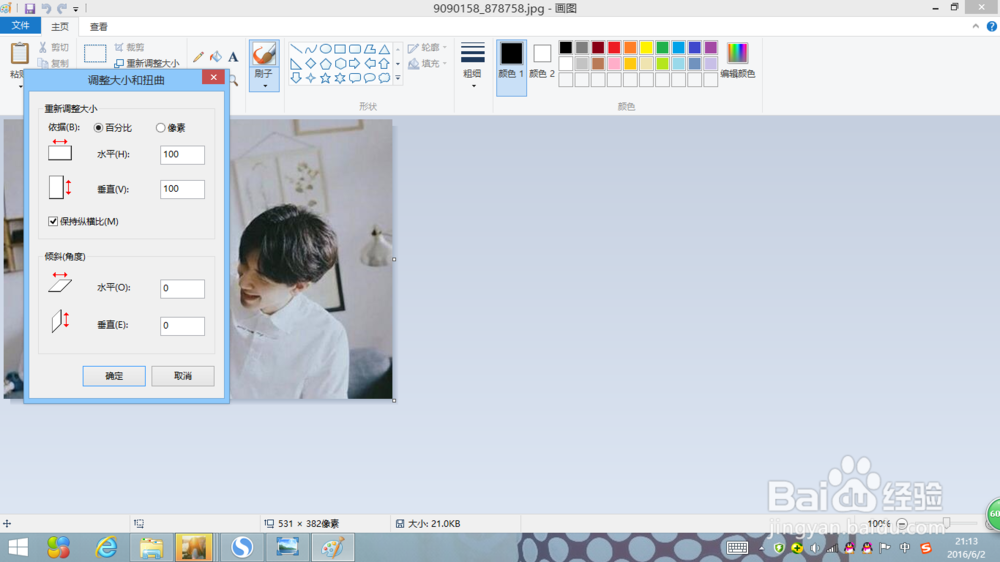Toggle Maintain aspect ratio (保持纵横比) checkbox
The image size is (1000, 562).
coord(53,221)
